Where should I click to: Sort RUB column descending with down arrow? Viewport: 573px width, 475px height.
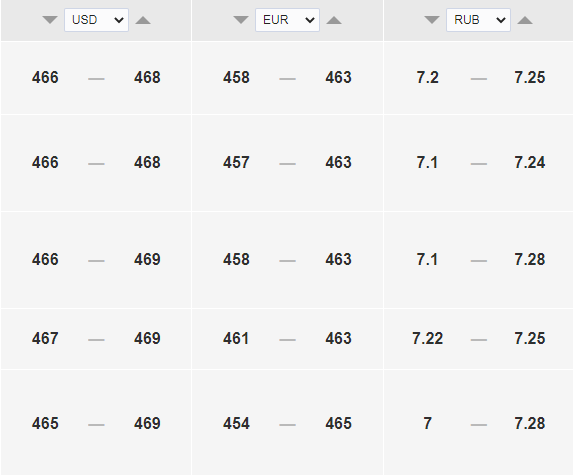[432, 20]
